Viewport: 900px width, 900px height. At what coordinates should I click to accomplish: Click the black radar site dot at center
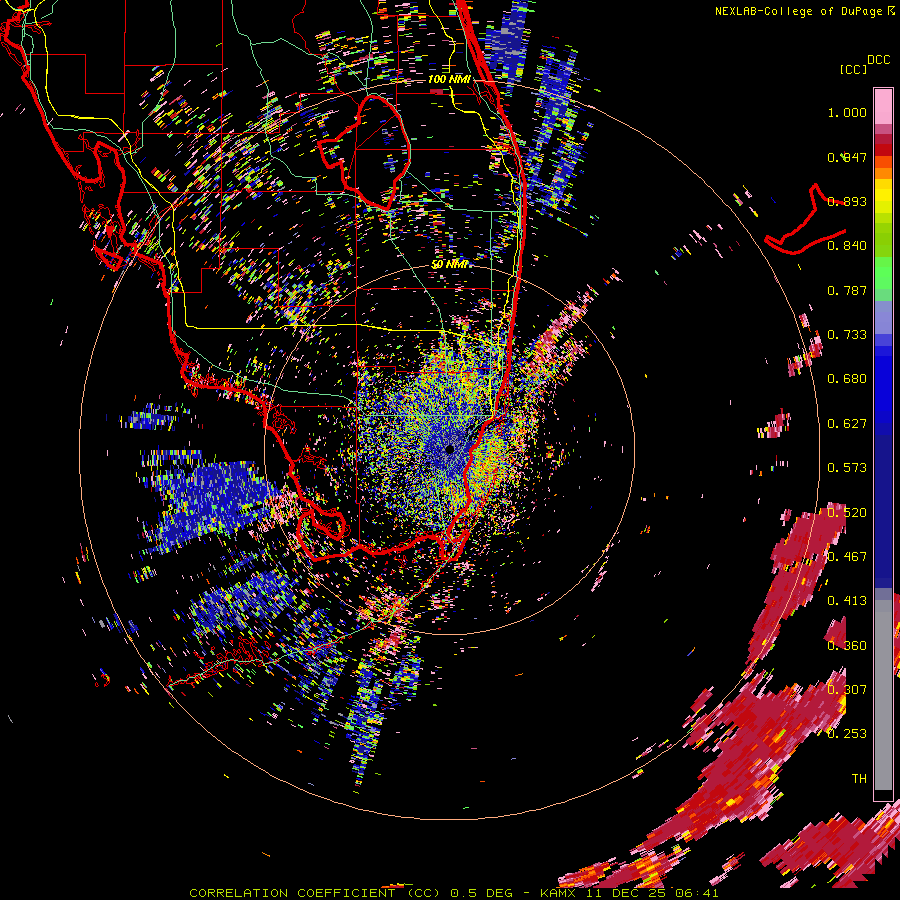point(449,449)
